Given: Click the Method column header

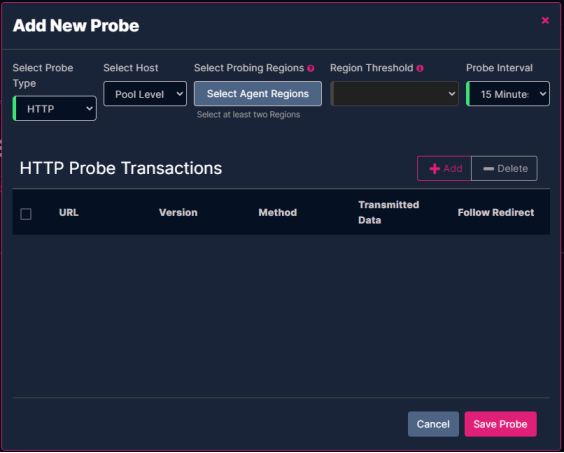Looking at the screenshot, I should 278,212.
